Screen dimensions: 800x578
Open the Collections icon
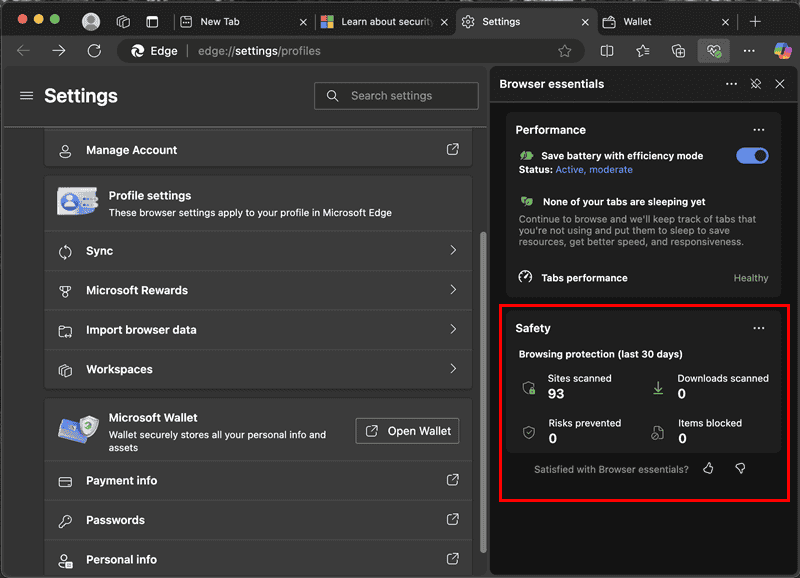680,51
